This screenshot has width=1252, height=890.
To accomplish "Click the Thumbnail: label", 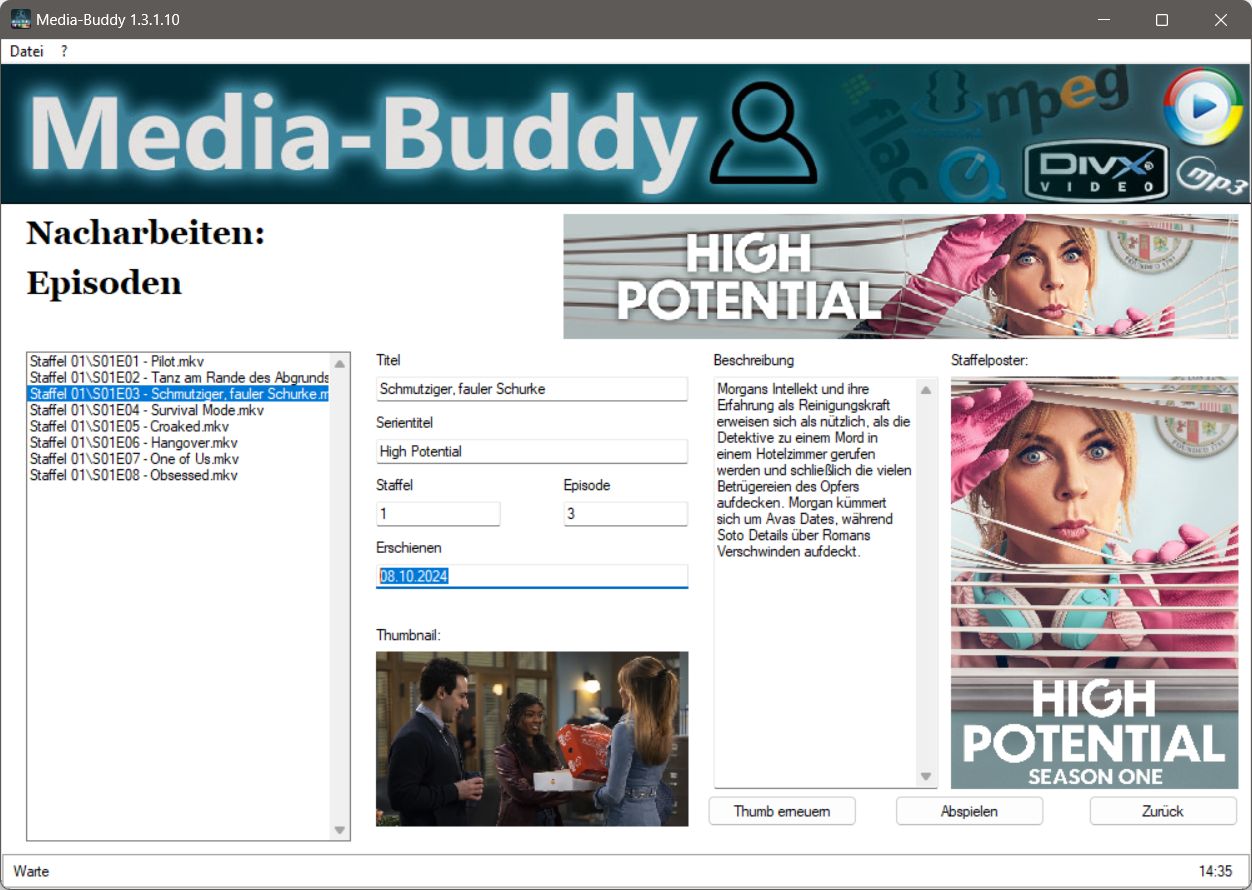I will point(408,635).
